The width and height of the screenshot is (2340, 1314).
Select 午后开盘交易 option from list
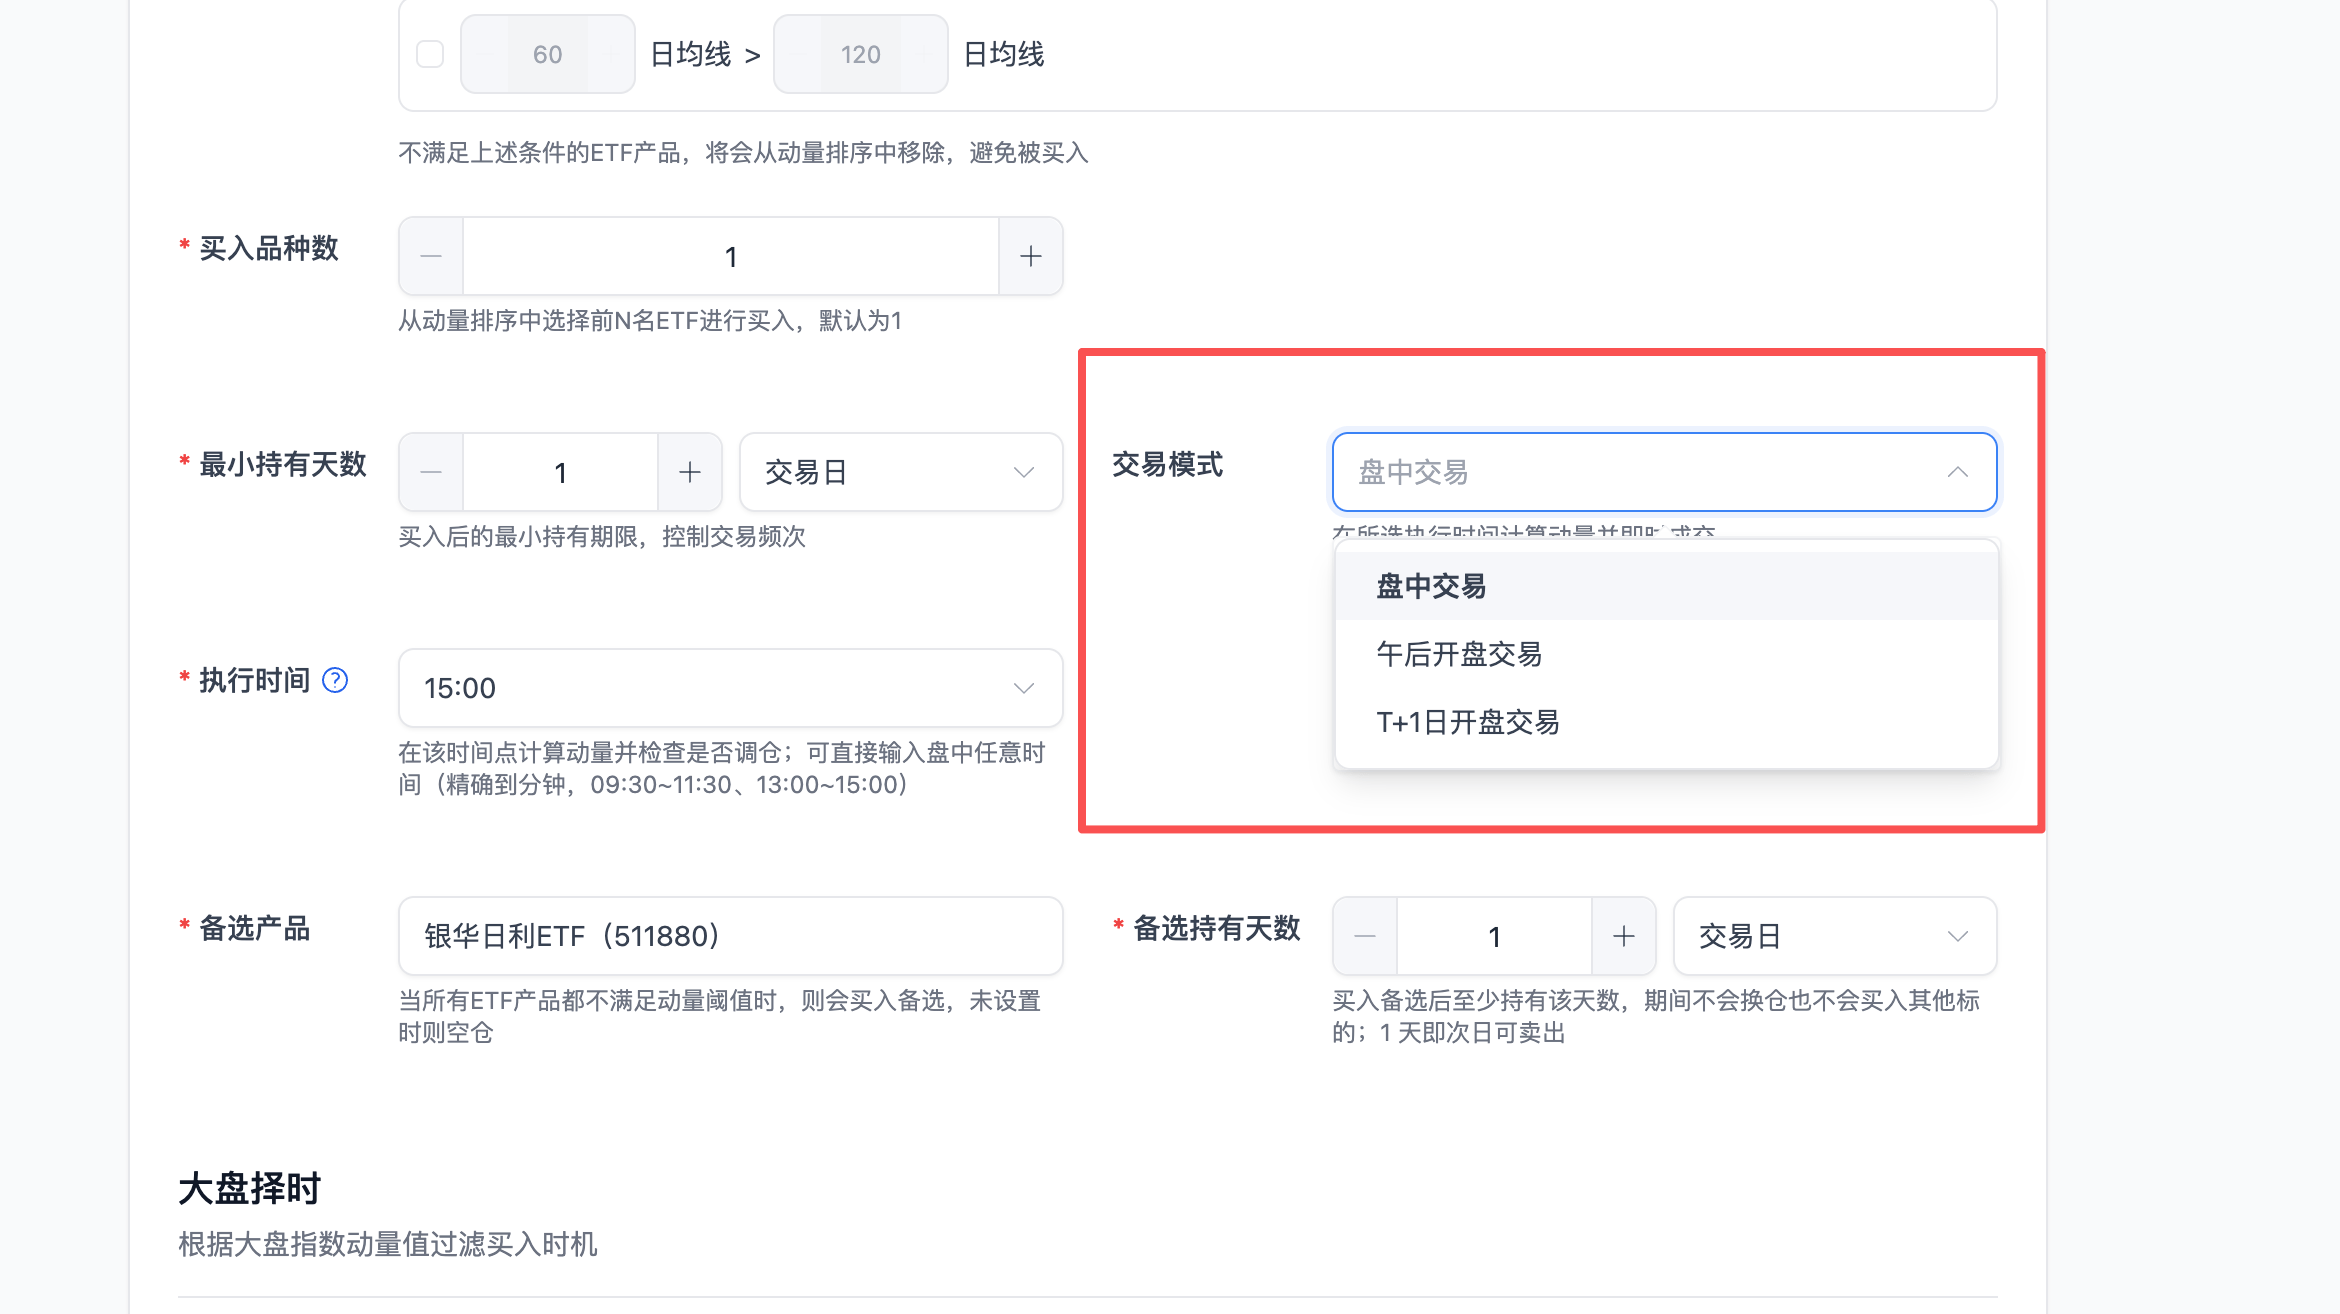point(1667,654)
